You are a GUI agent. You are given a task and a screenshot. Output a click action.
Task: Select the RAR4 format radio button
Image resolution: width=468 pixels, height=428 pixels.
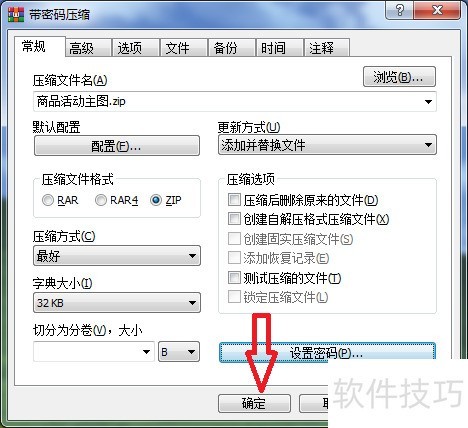click(101, 200)
